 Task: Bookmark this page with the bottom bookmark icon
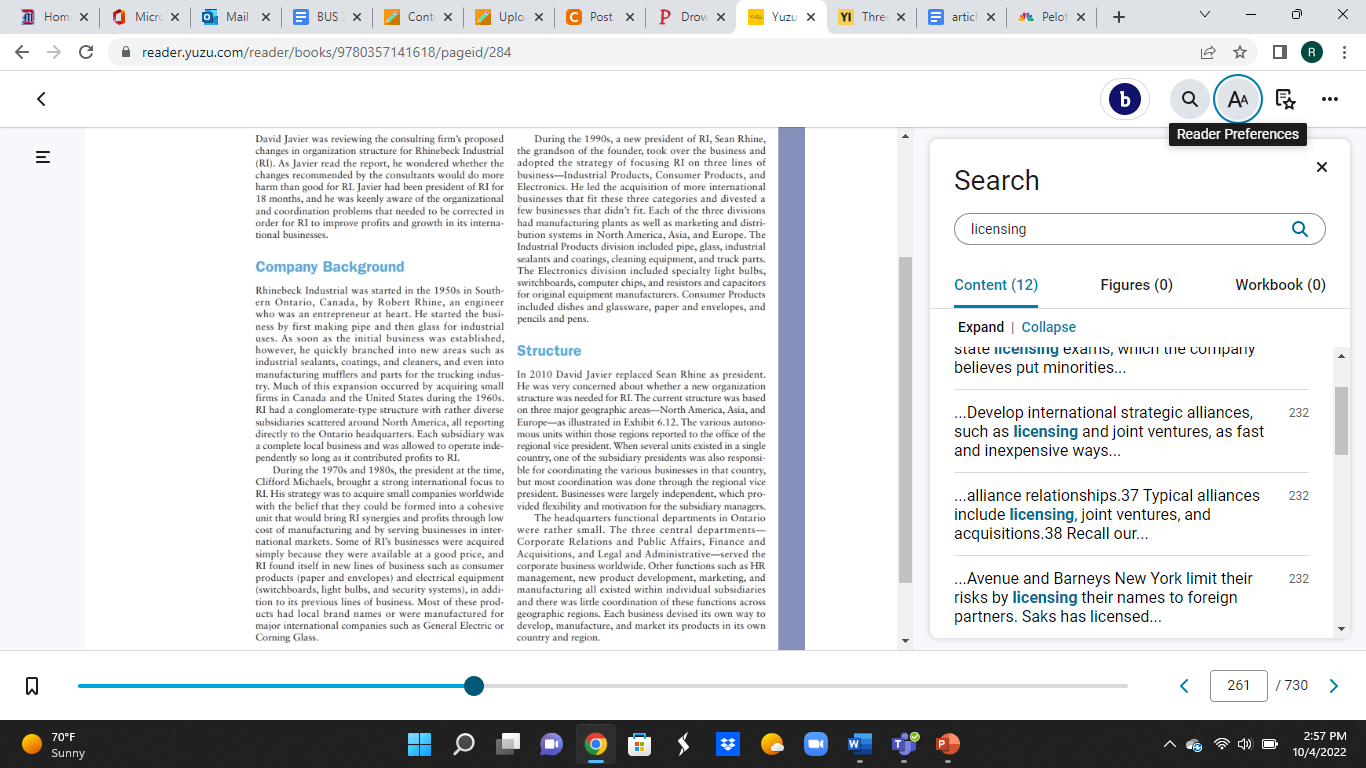tap(32, 686)
